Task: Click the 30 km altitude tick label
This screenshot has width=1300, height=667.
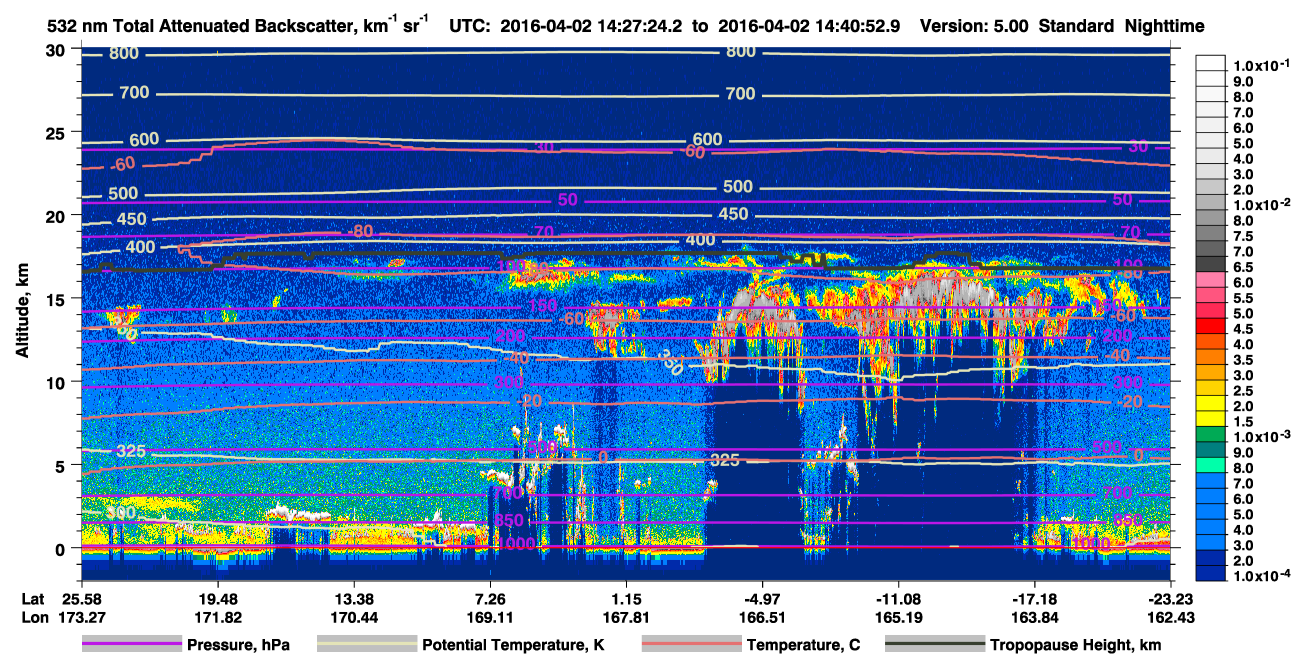Action: 56,50
